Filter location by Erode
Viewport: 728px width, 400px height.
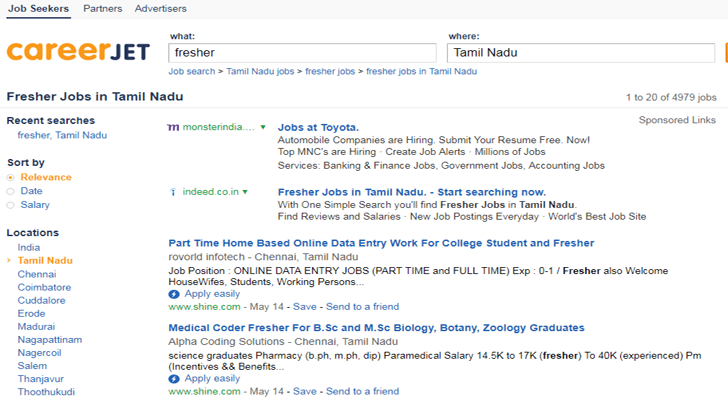(x=31, y=314)
